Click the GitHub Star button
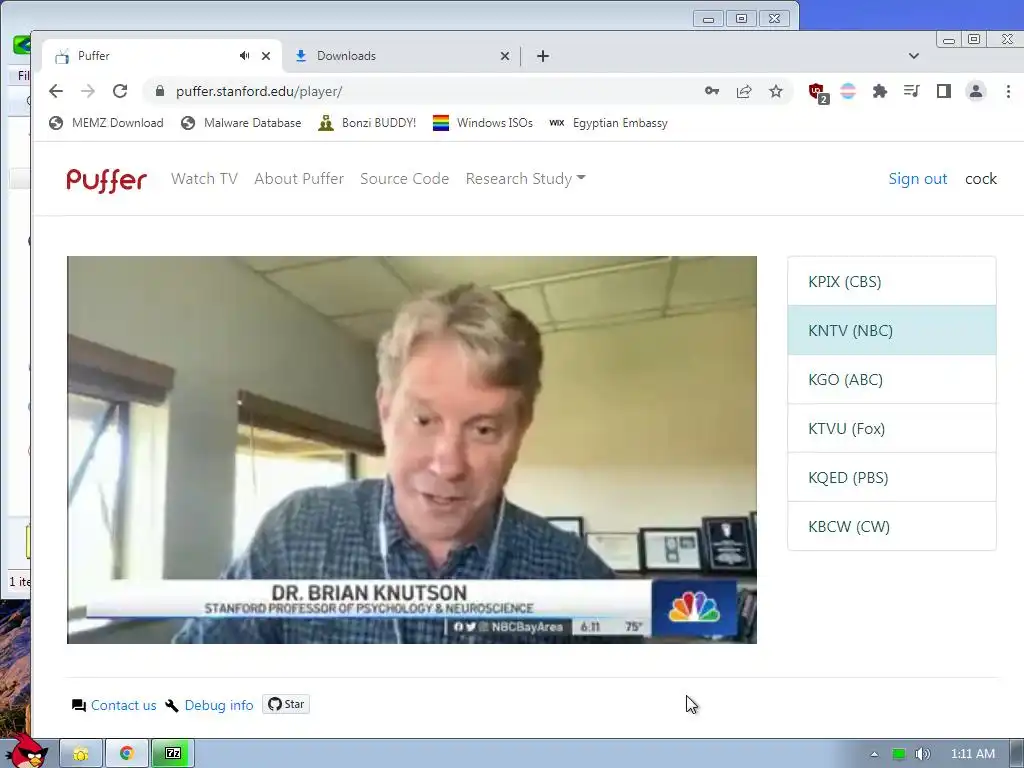Viewport: 1024px width, 768px height. click(x=286, y=704)
